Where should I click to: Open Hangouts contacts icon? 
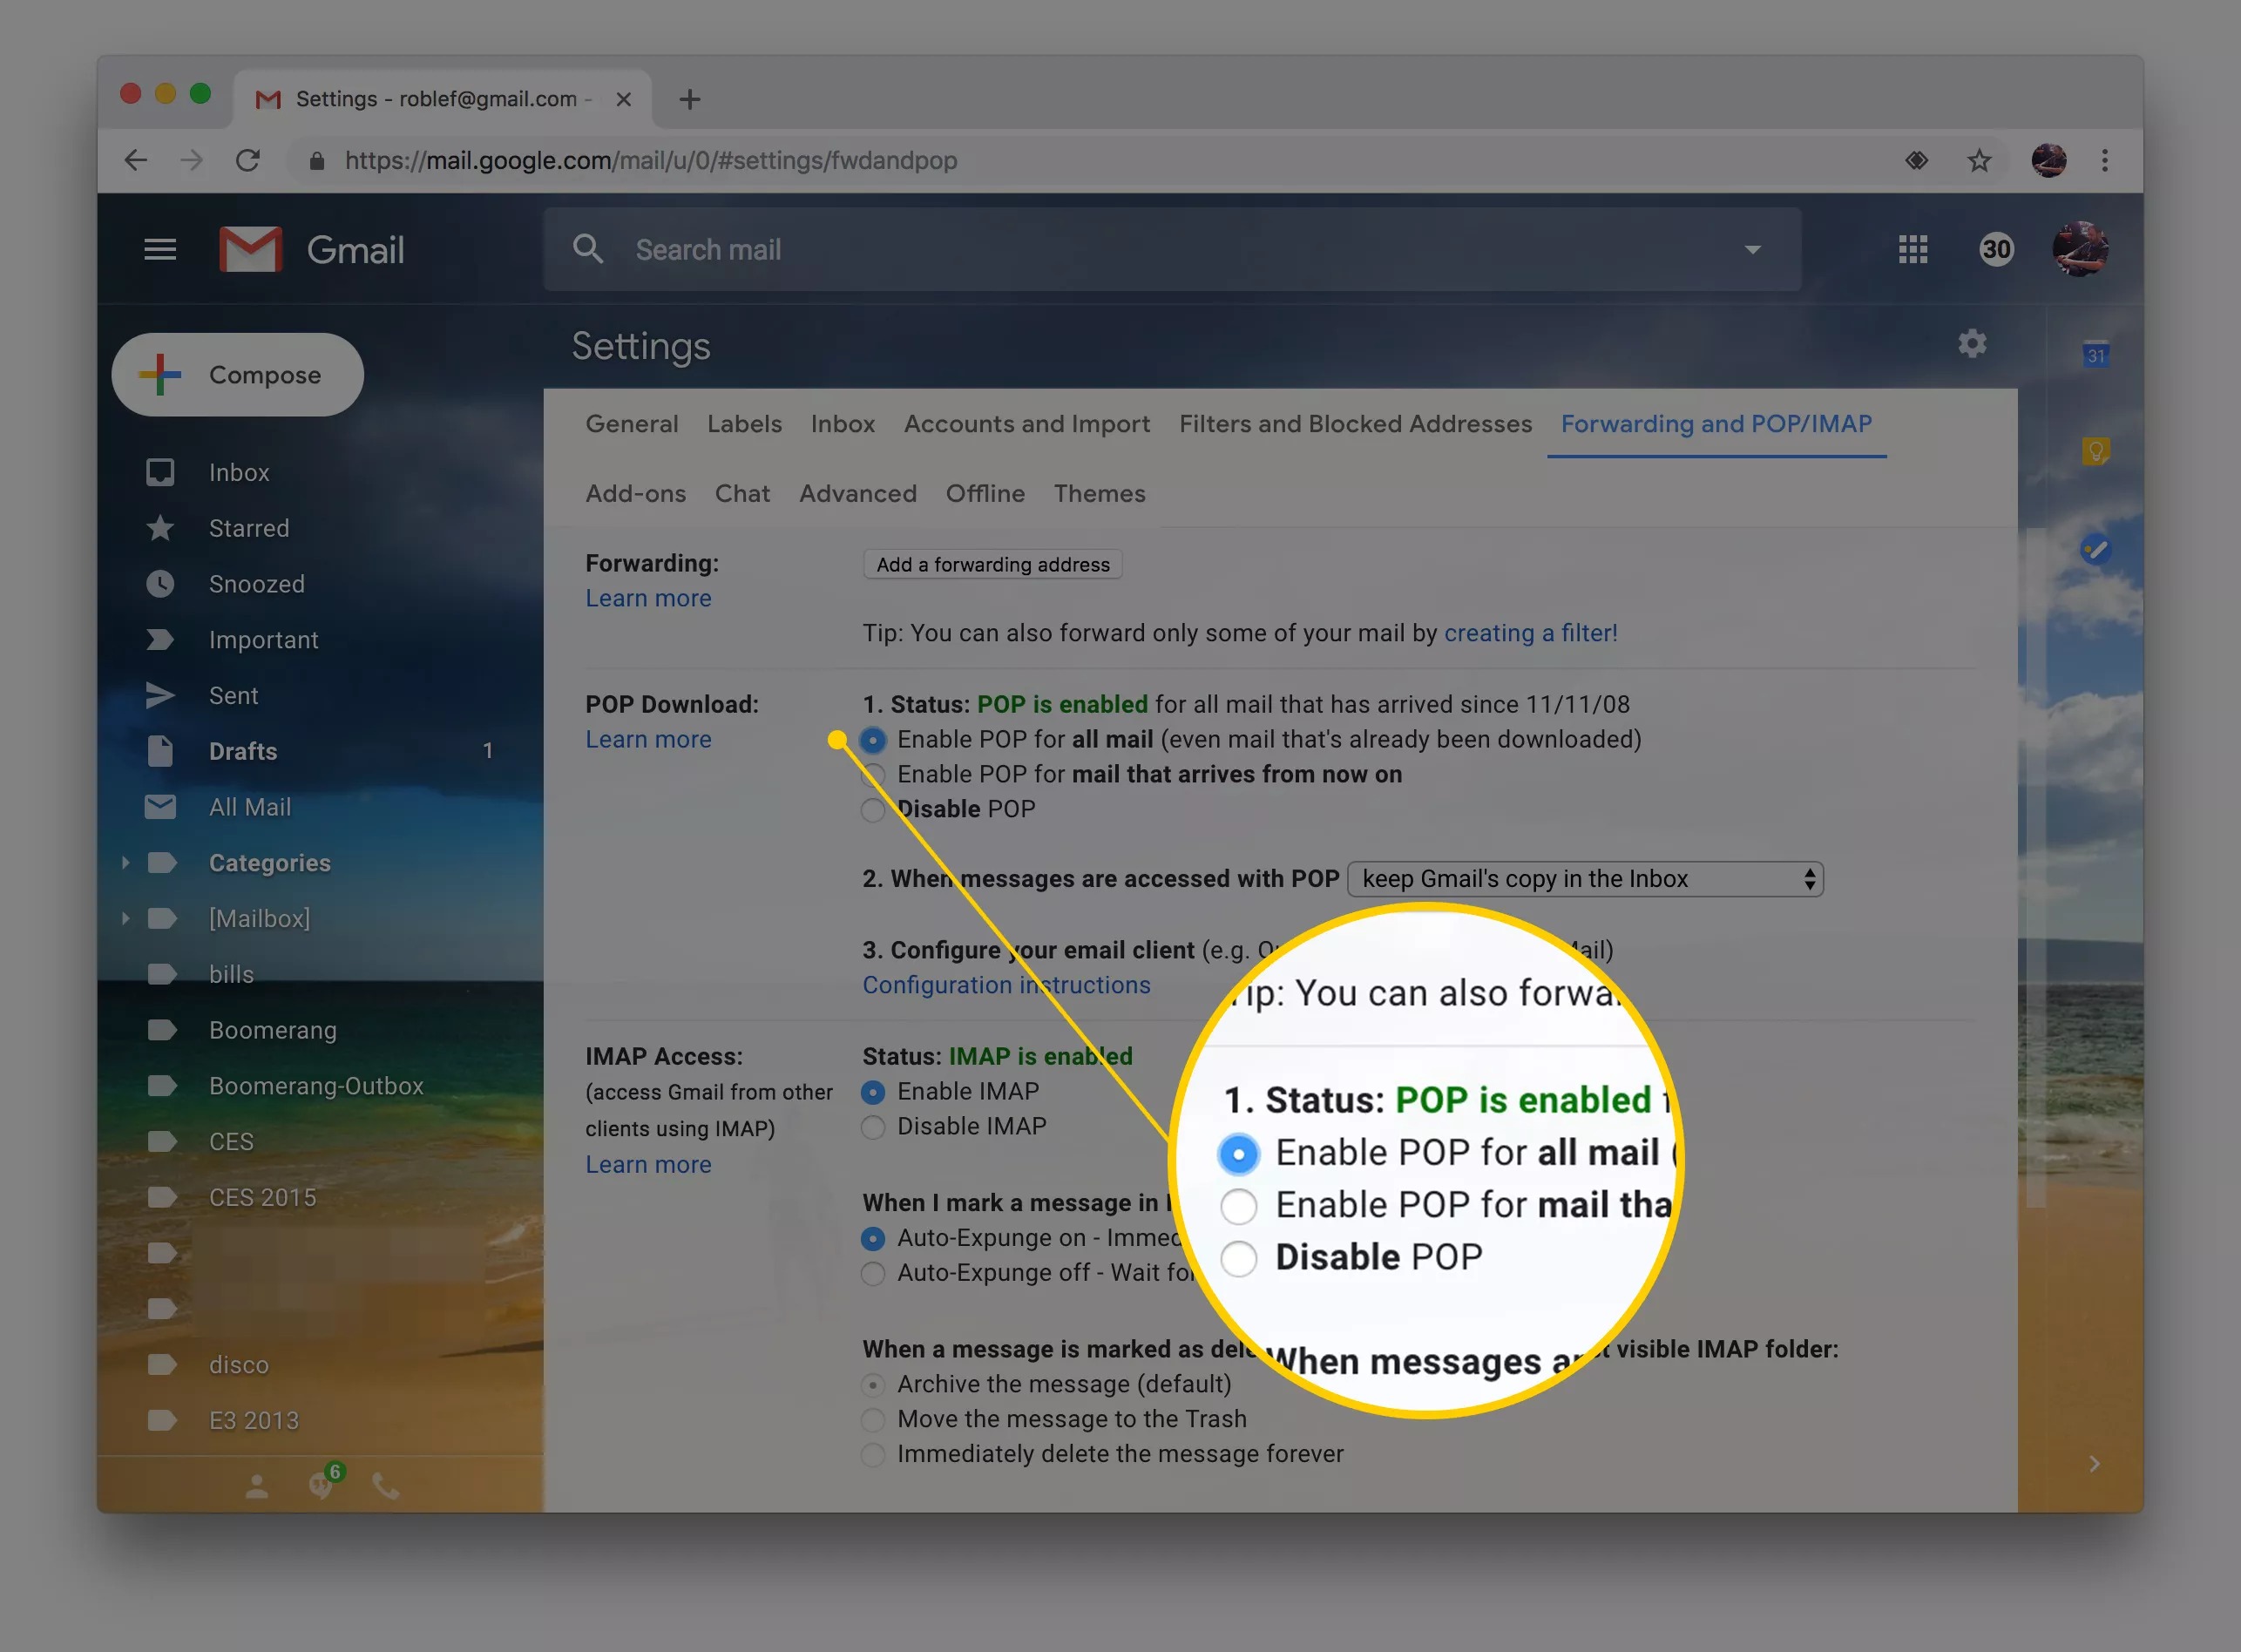[x=257, y=1487]
